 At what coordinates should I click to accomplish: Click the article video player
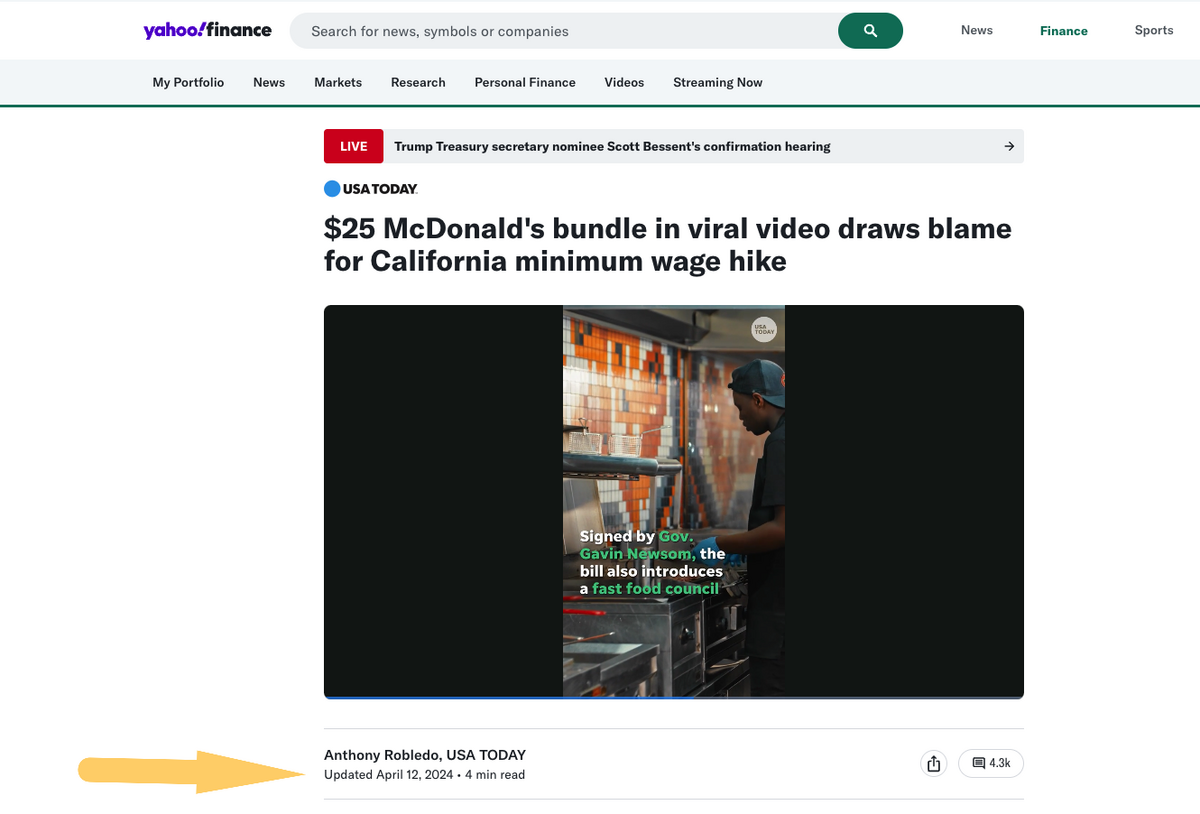tap(674, 501)
